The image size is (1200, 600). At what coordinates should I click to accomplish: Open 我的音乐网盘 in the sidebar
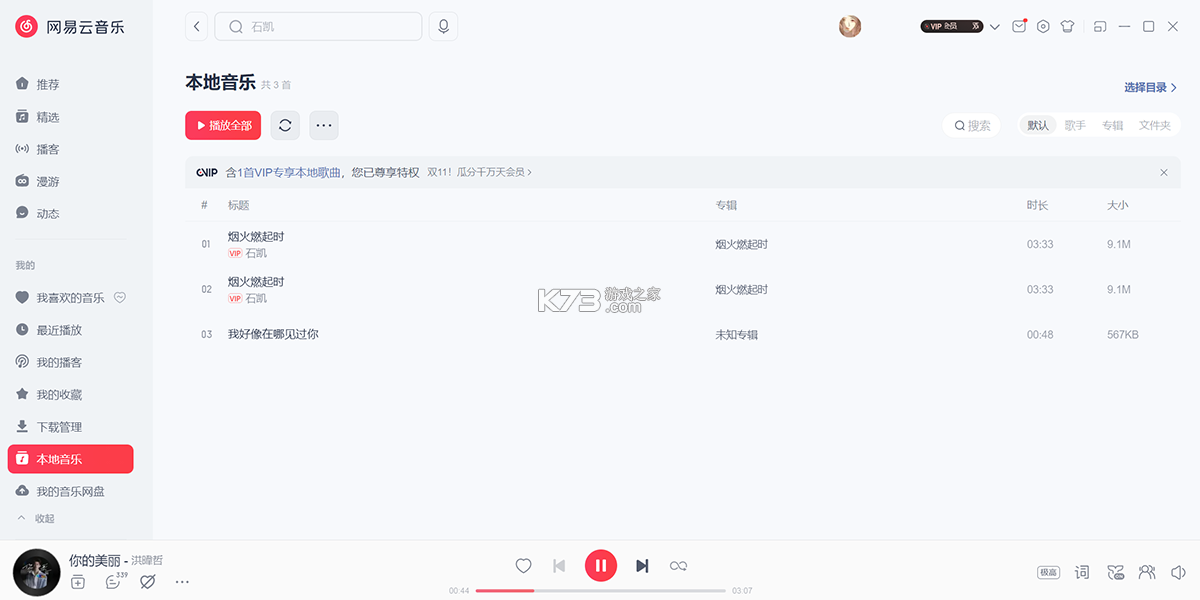pos(70,491)
